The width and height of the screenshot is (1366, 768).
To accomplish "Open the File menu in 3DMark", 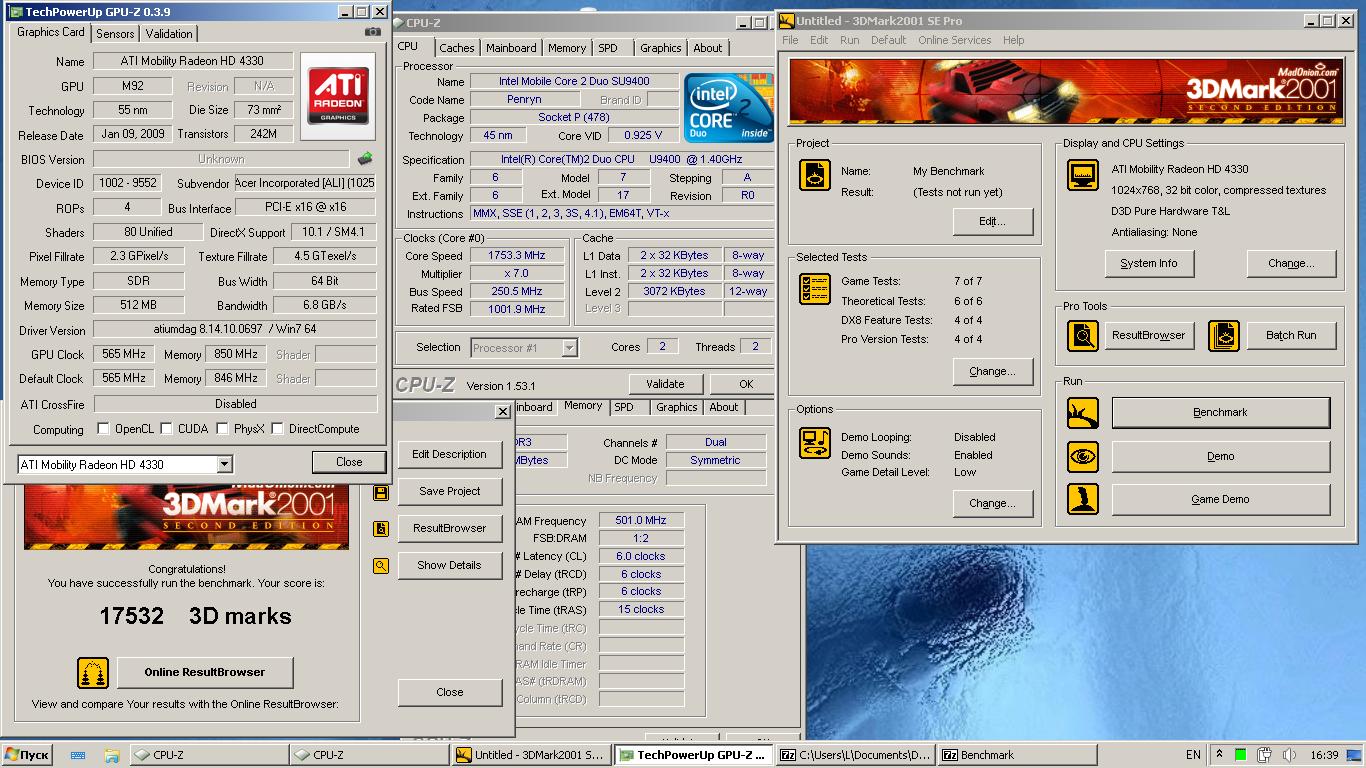I will point(790,40).
